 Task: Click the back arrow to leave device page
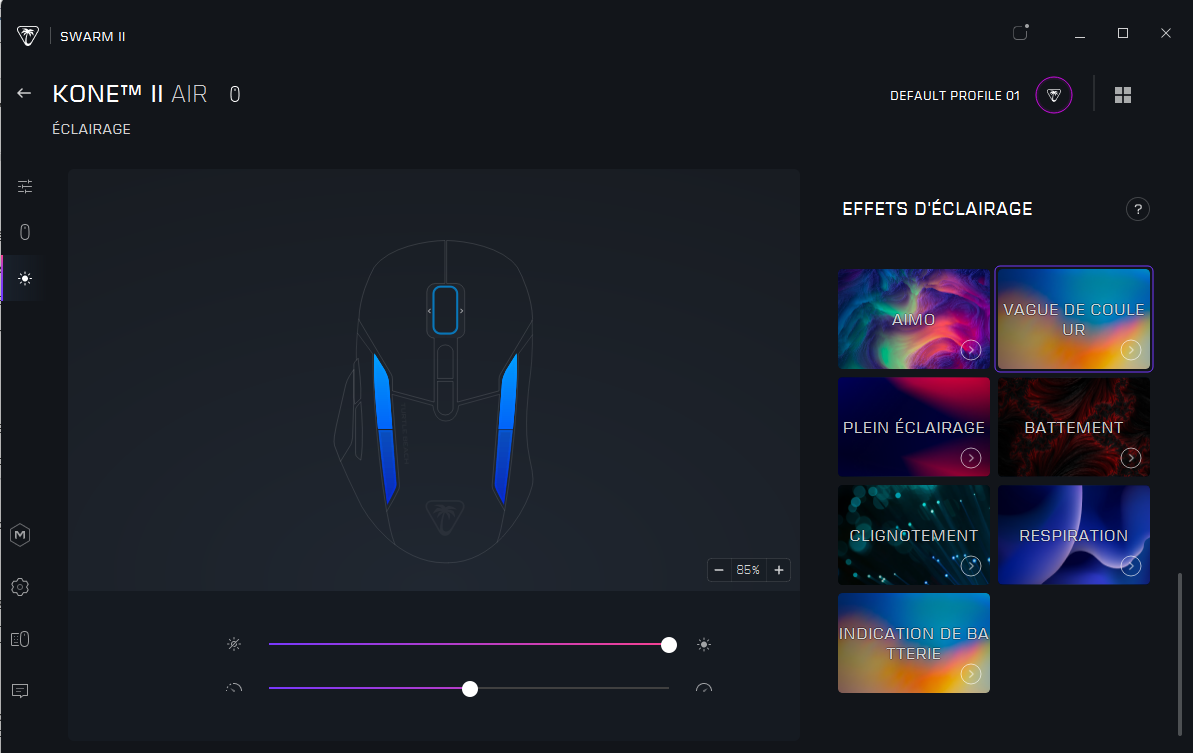tap(23, 92)
